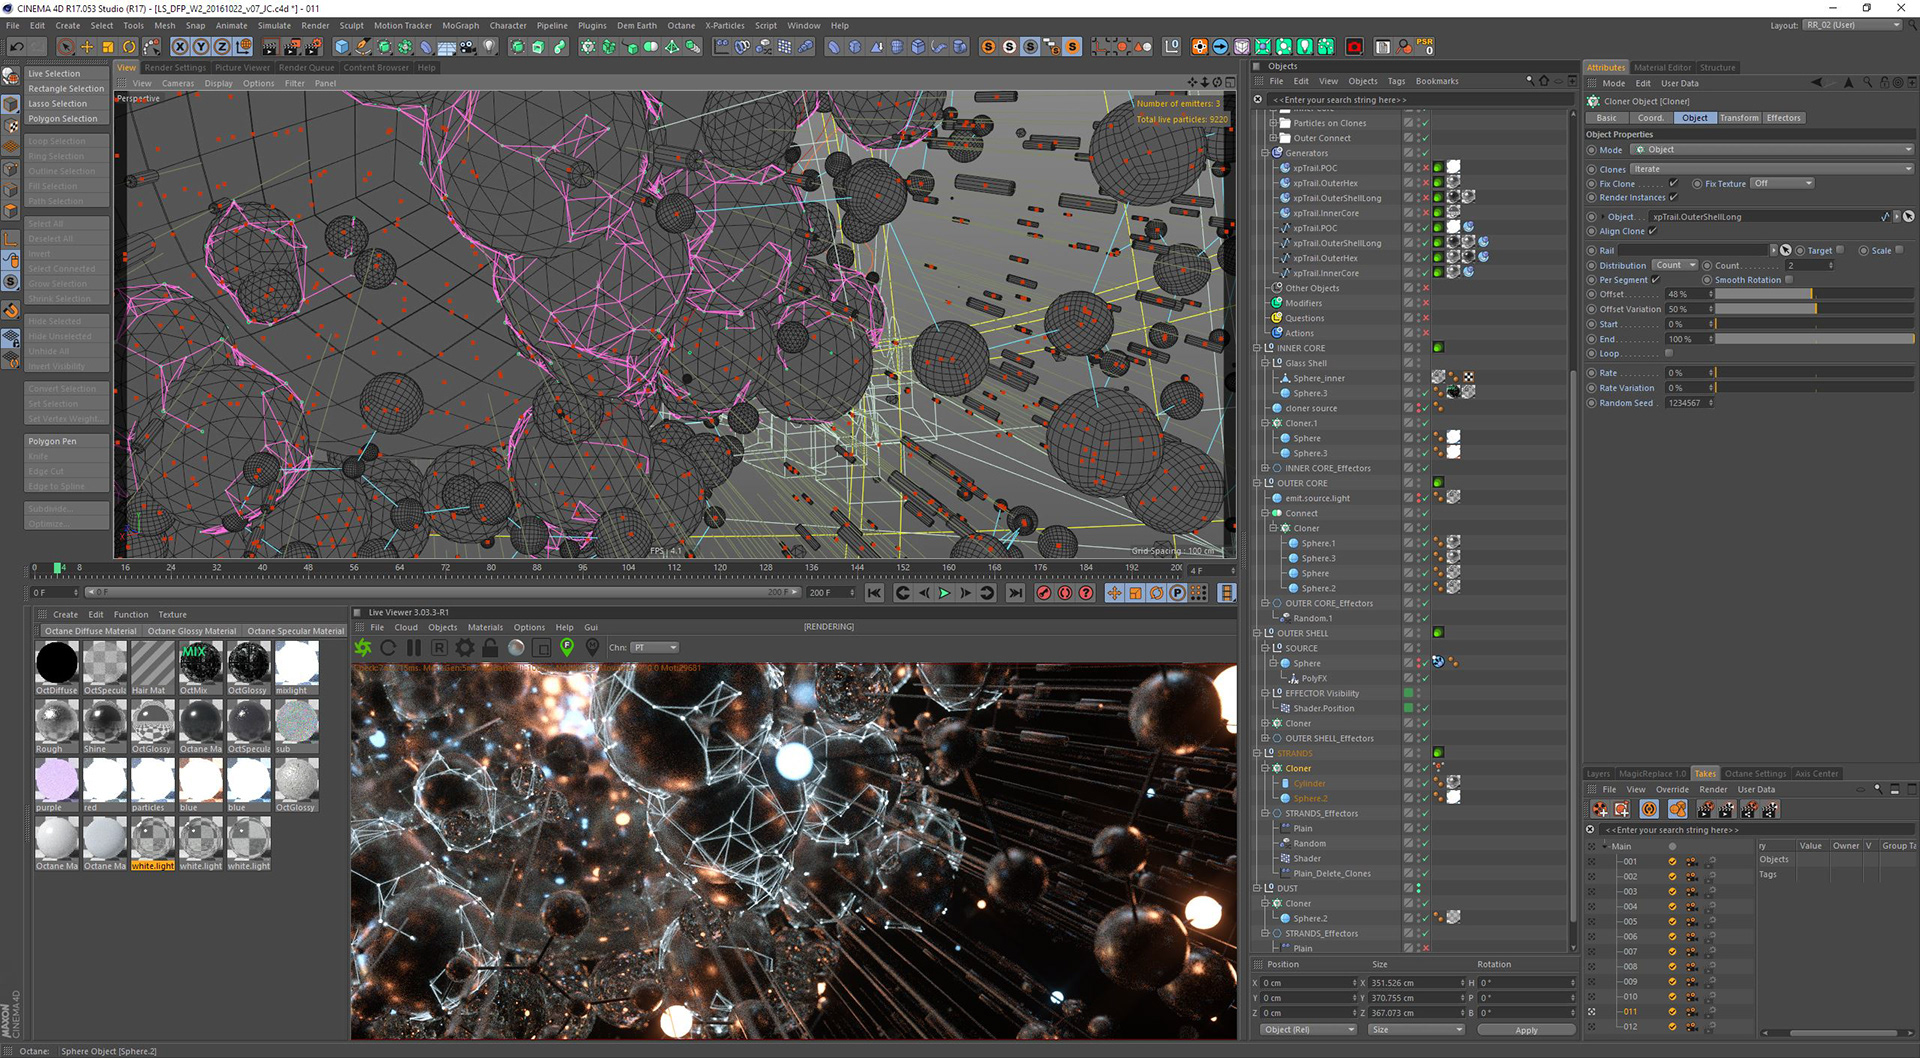Select the Scale tool icon

click(x=108, y=46)
